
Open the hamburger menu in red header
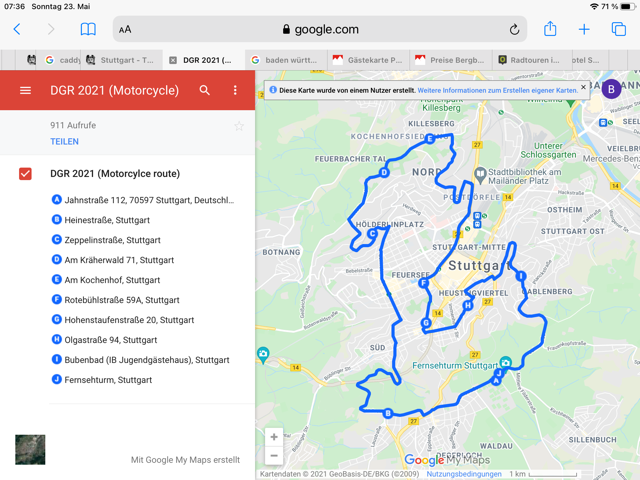25,90
